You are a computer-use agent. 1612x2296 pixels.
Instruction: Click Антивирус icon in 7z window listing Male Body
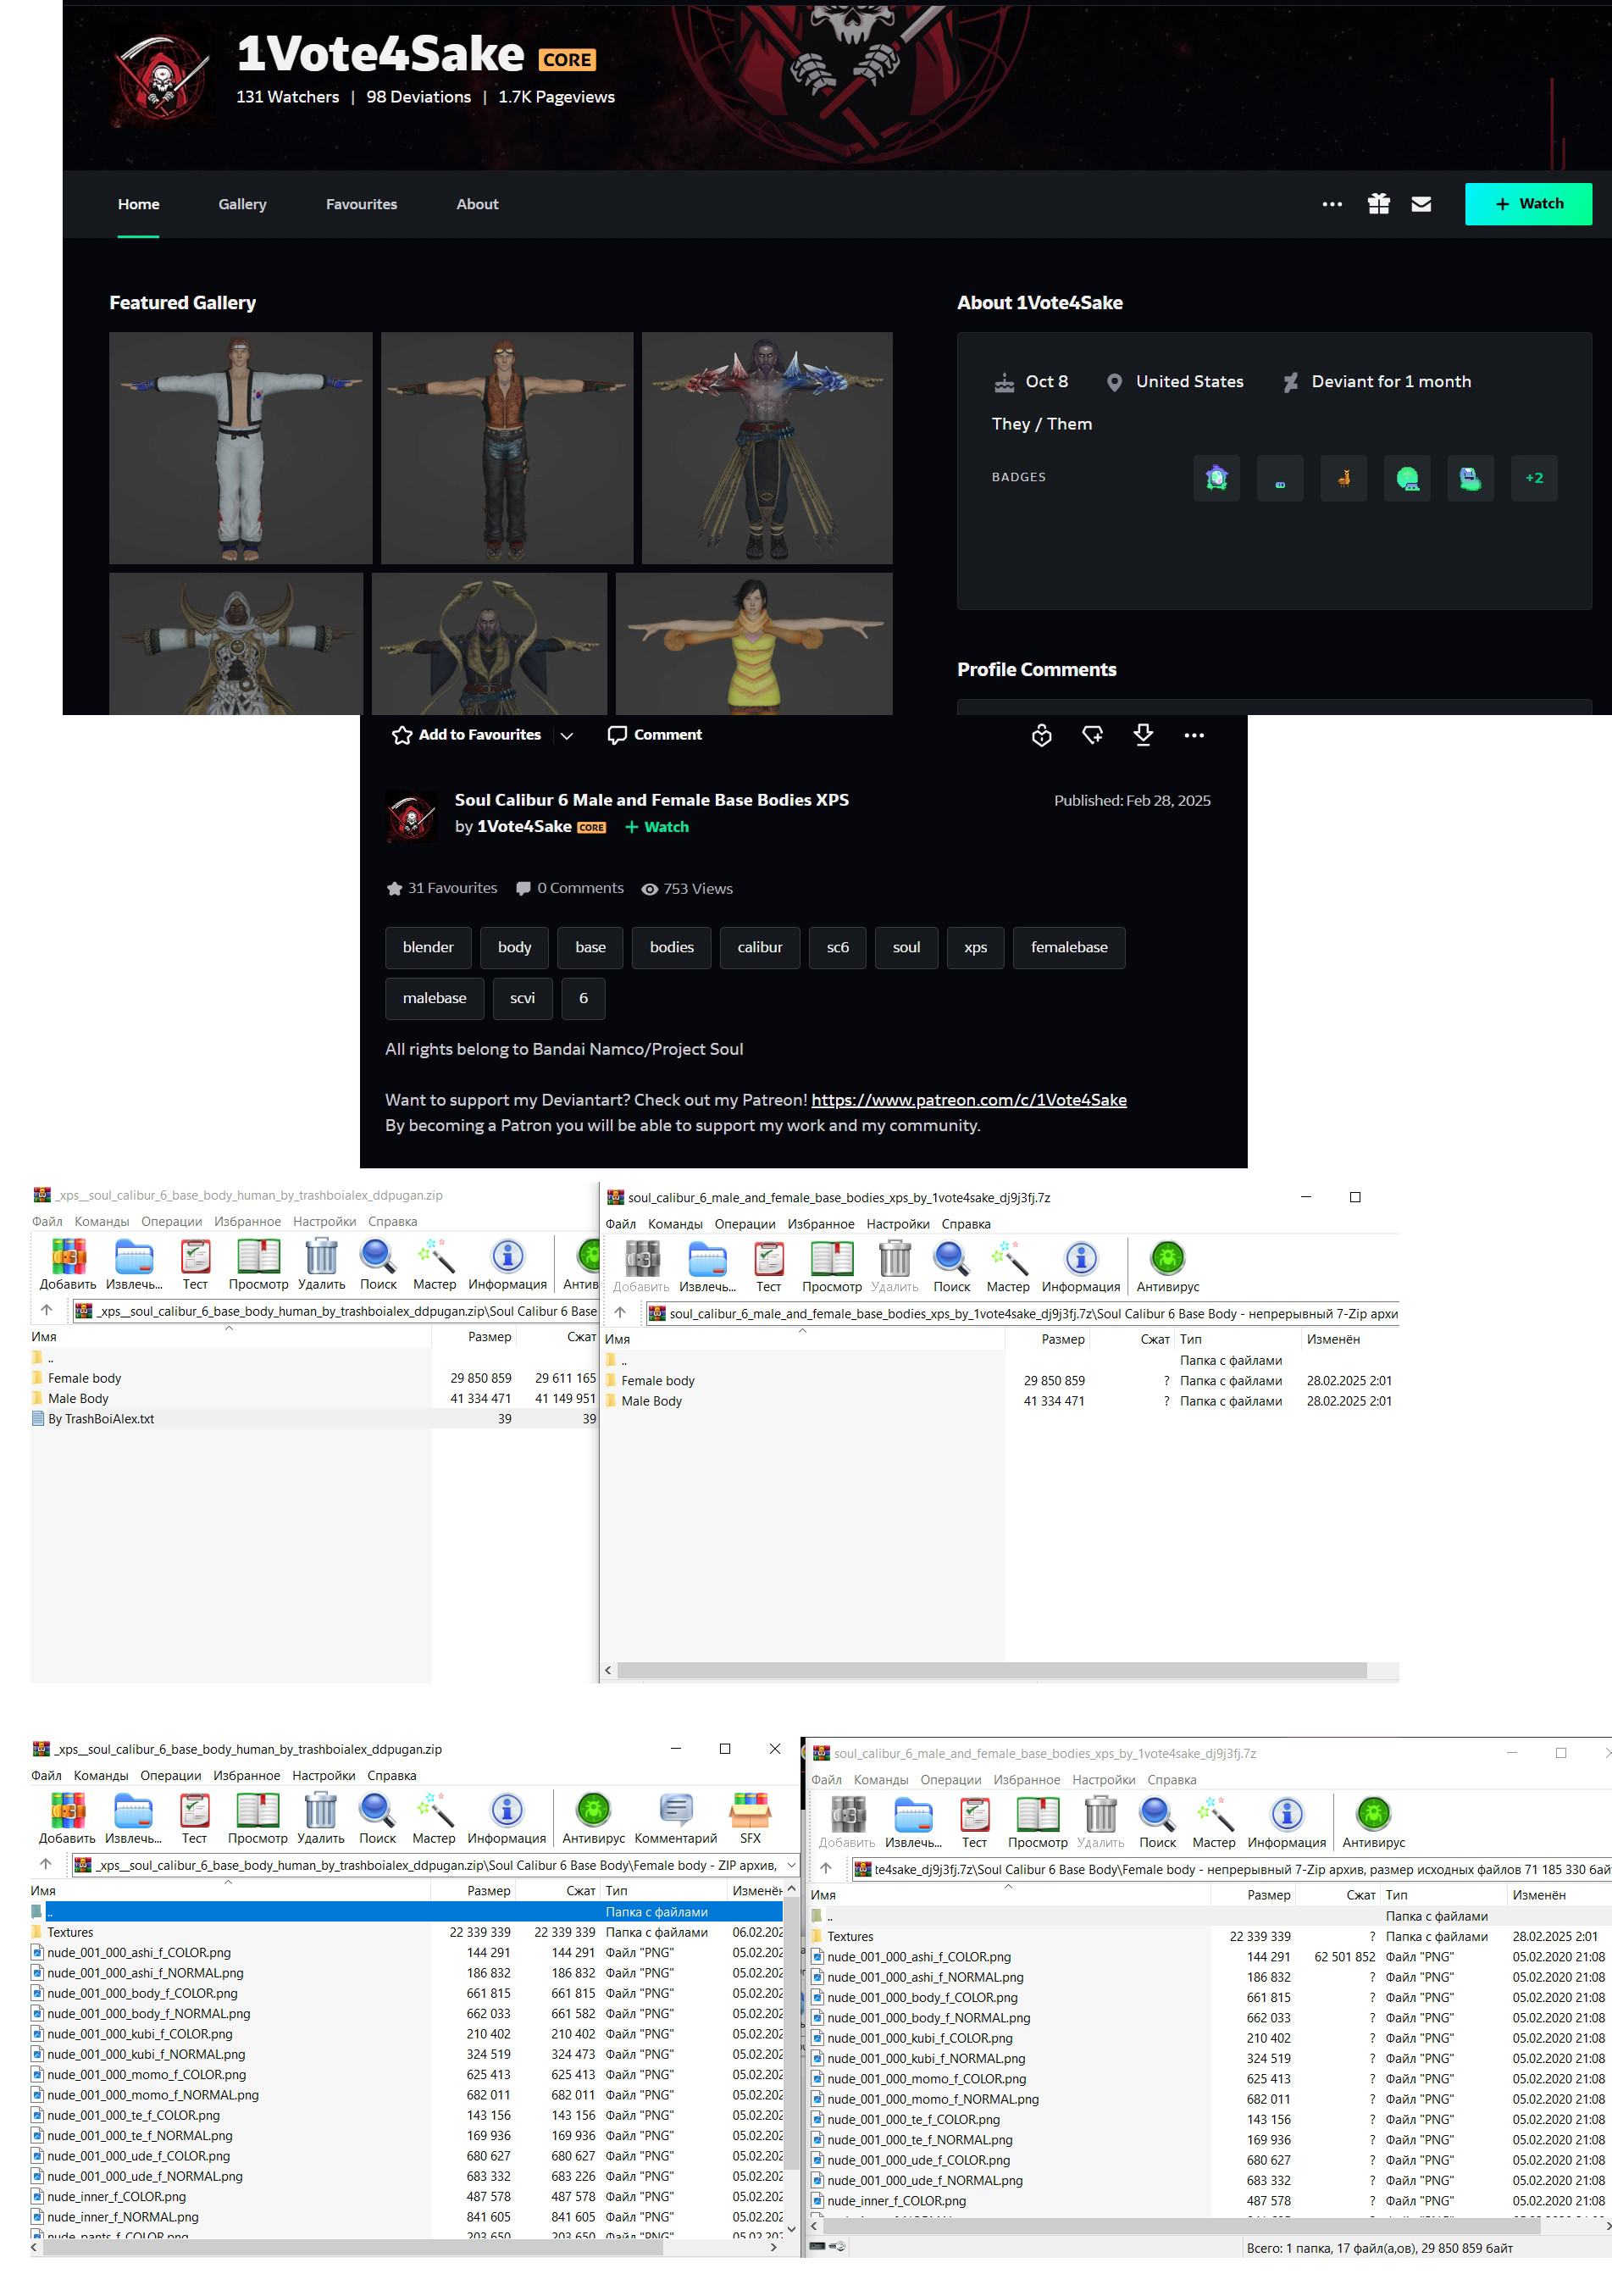[x=1167, y=1267]
